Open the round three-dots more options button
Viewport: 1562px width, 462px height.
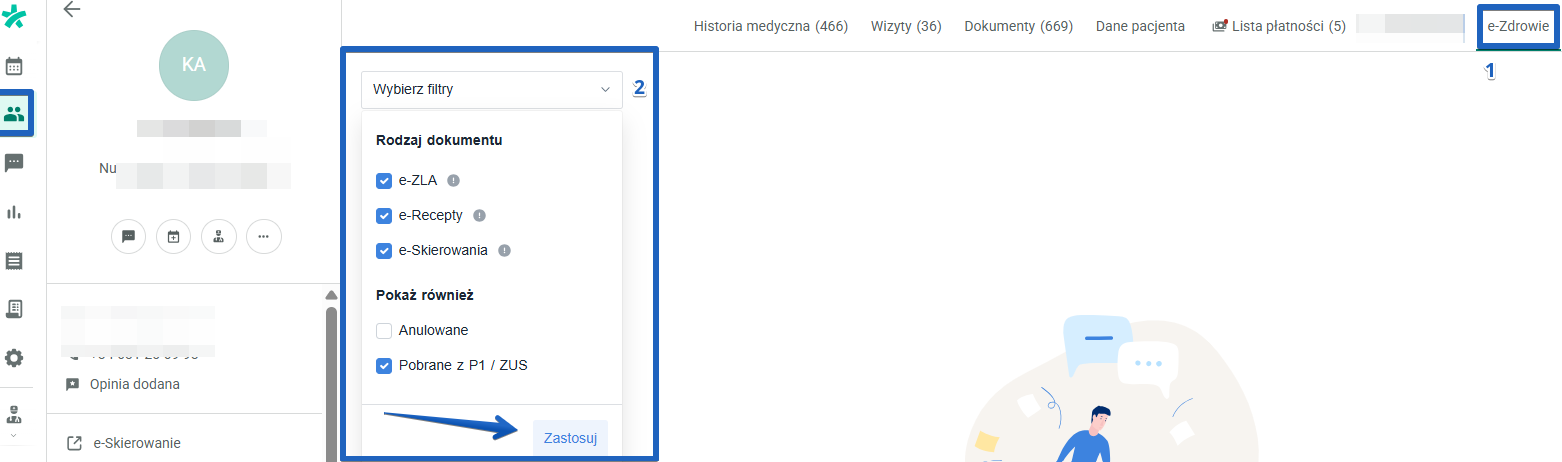click(x=264, y=237)
